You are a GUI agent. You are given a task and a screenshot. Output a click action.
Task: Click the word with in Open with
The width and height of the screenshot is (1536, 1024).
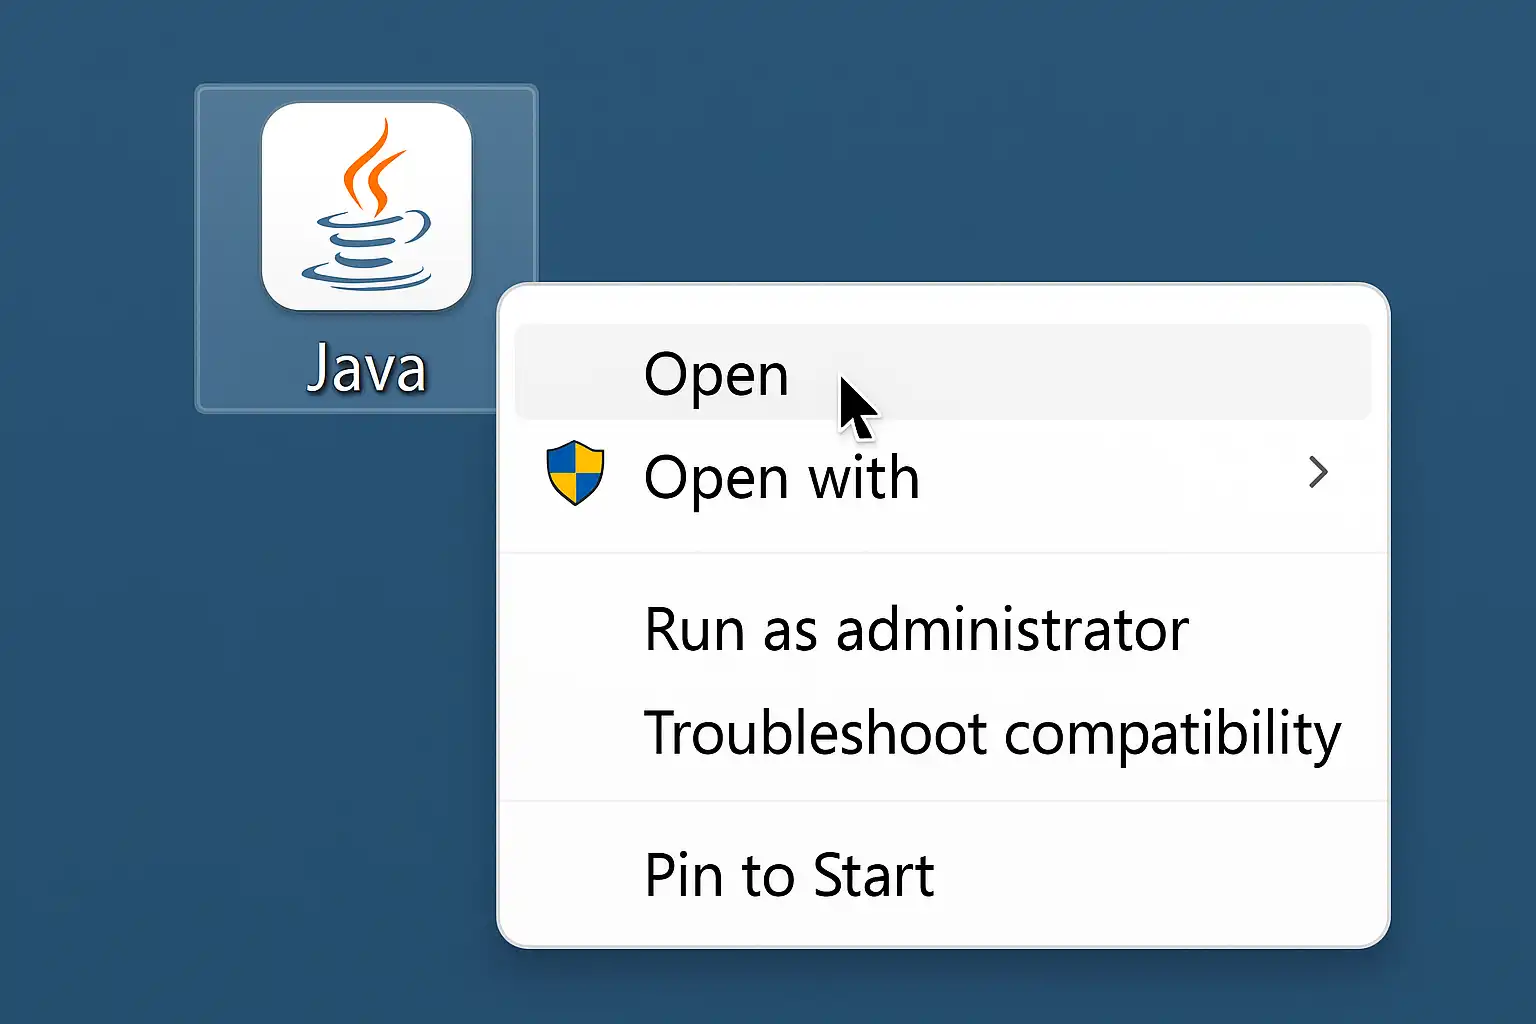click(x=864, y=478)
